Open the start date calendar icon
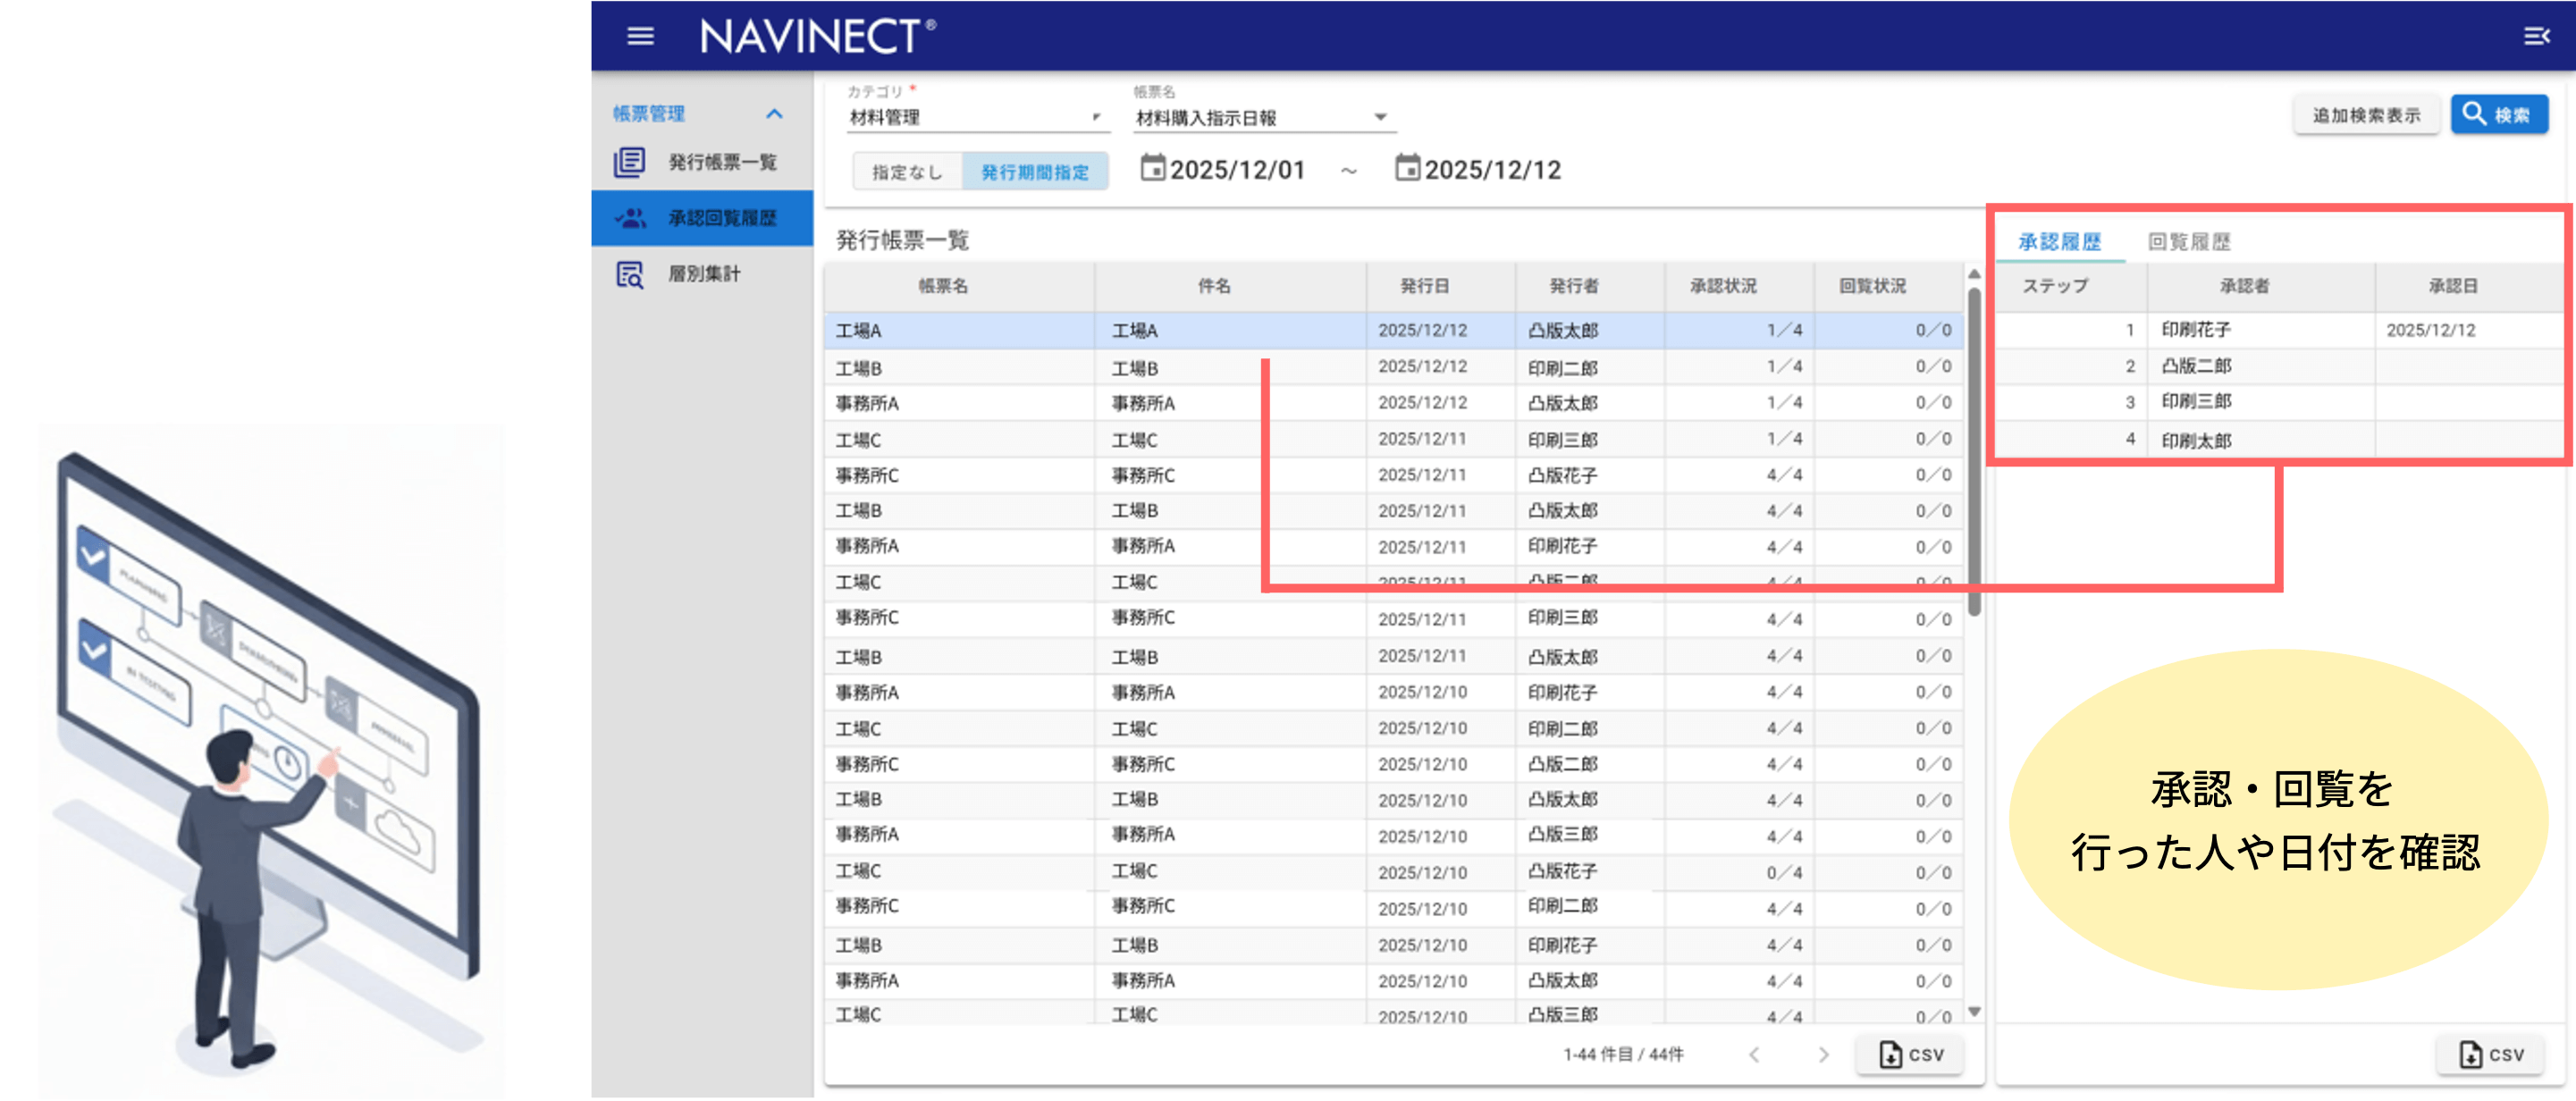Screen dimensions: 2576x1101 tap(1152, 168)
